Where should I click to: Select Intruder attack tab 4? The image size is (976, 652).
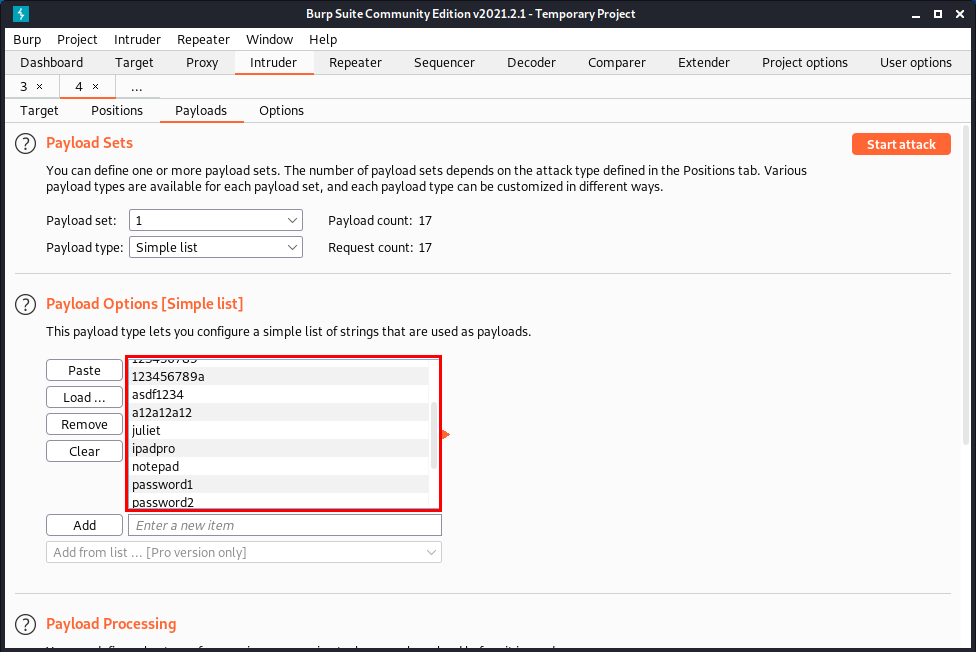[79, 87]
